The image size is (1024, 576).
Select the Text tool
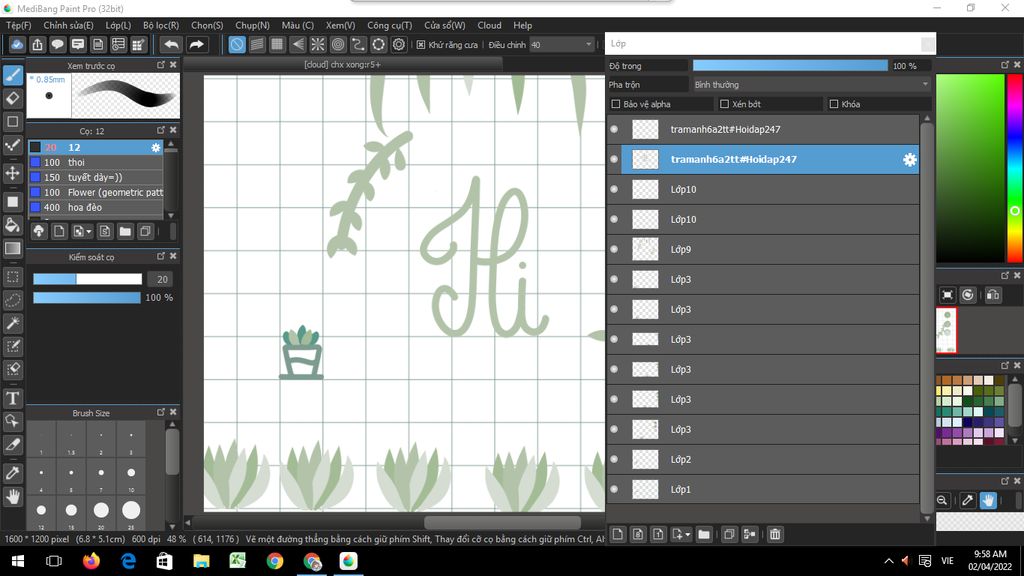click(12, 398)
